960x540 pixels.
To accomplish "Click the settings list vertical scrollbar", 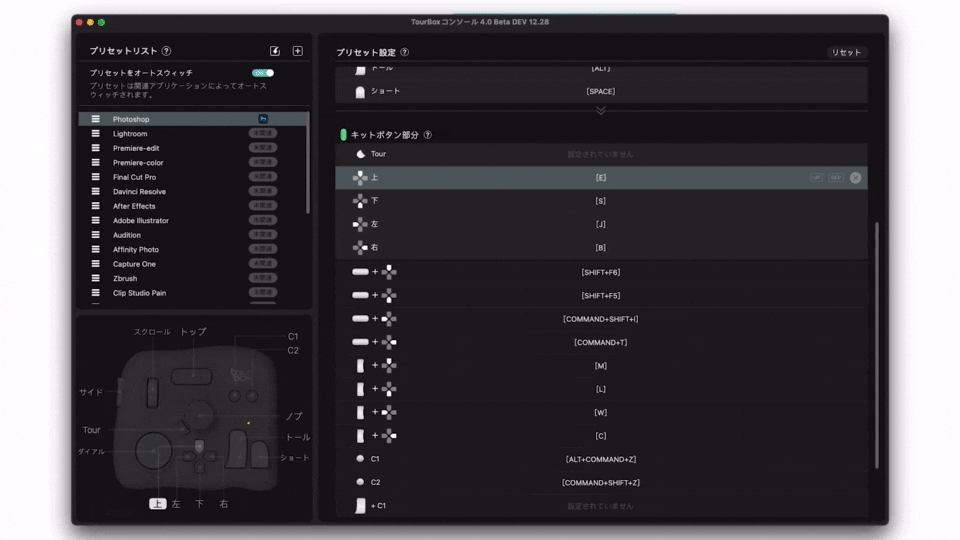I will 876,340.
